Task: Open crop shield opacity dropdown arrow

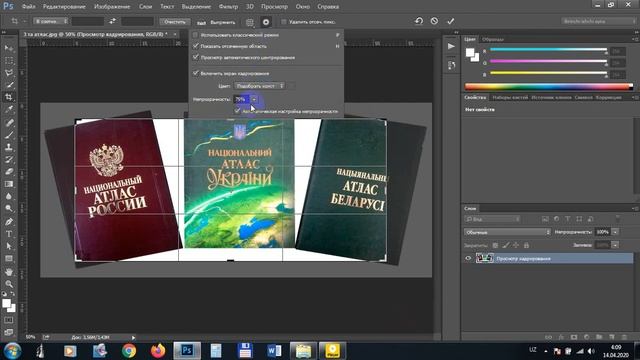Action: 254,99
